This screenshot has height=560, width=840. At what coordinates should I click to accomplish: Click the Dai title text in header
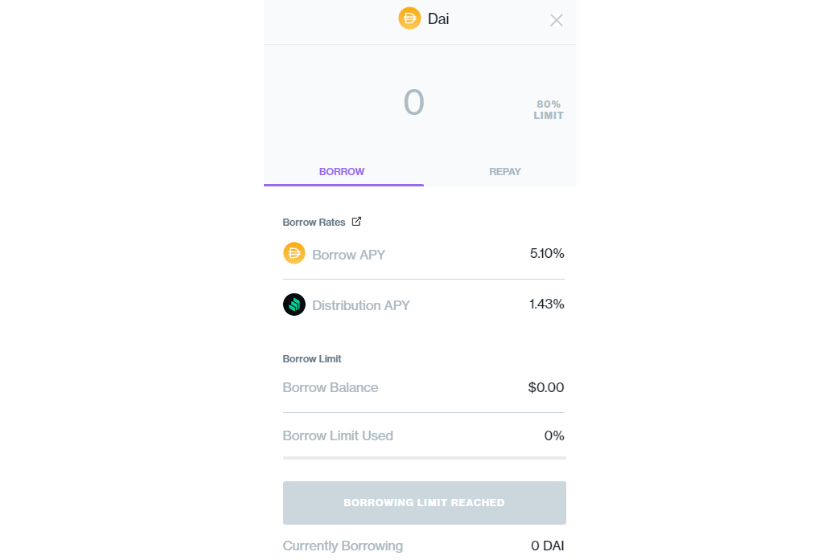pyautogui.click(x=438, y=19)
